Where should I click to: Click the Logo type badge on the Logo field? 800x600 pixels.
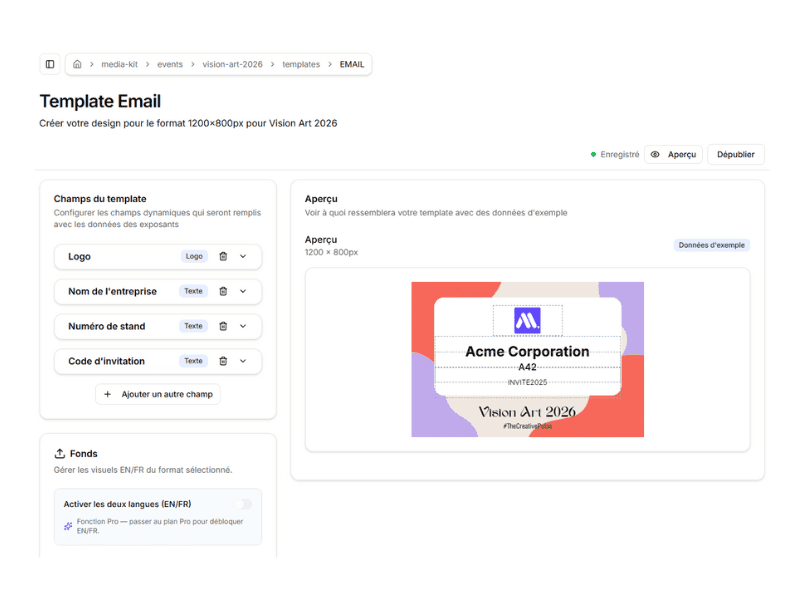click(194, 256)
